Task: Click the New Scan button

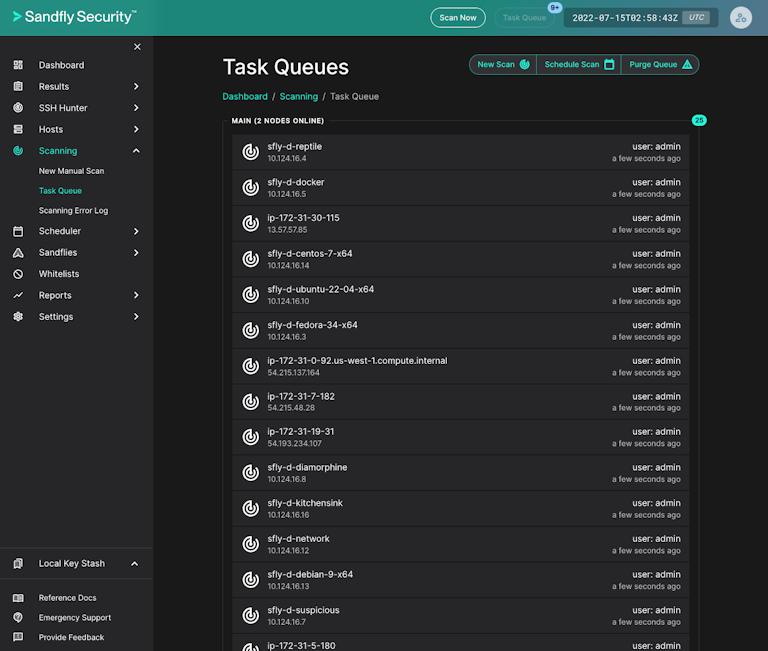Action: point(503,65)
